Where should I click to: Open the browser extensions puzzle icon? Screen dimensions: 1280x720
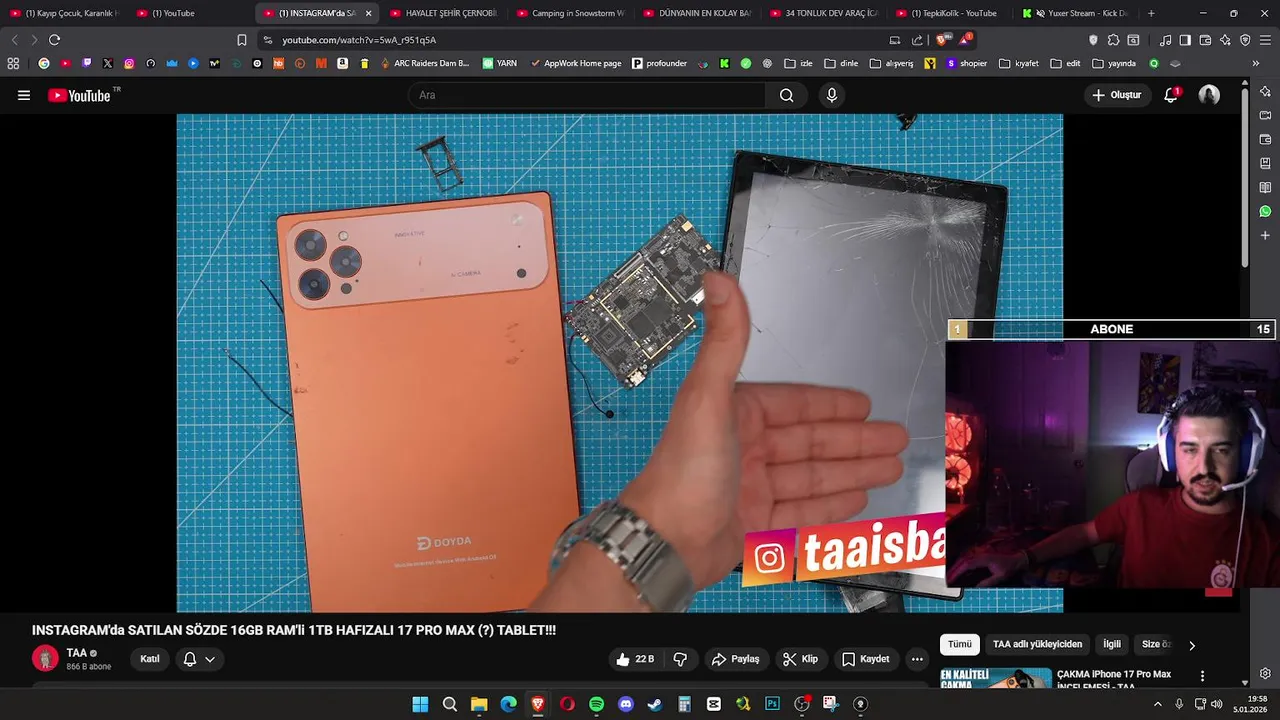1113,40
